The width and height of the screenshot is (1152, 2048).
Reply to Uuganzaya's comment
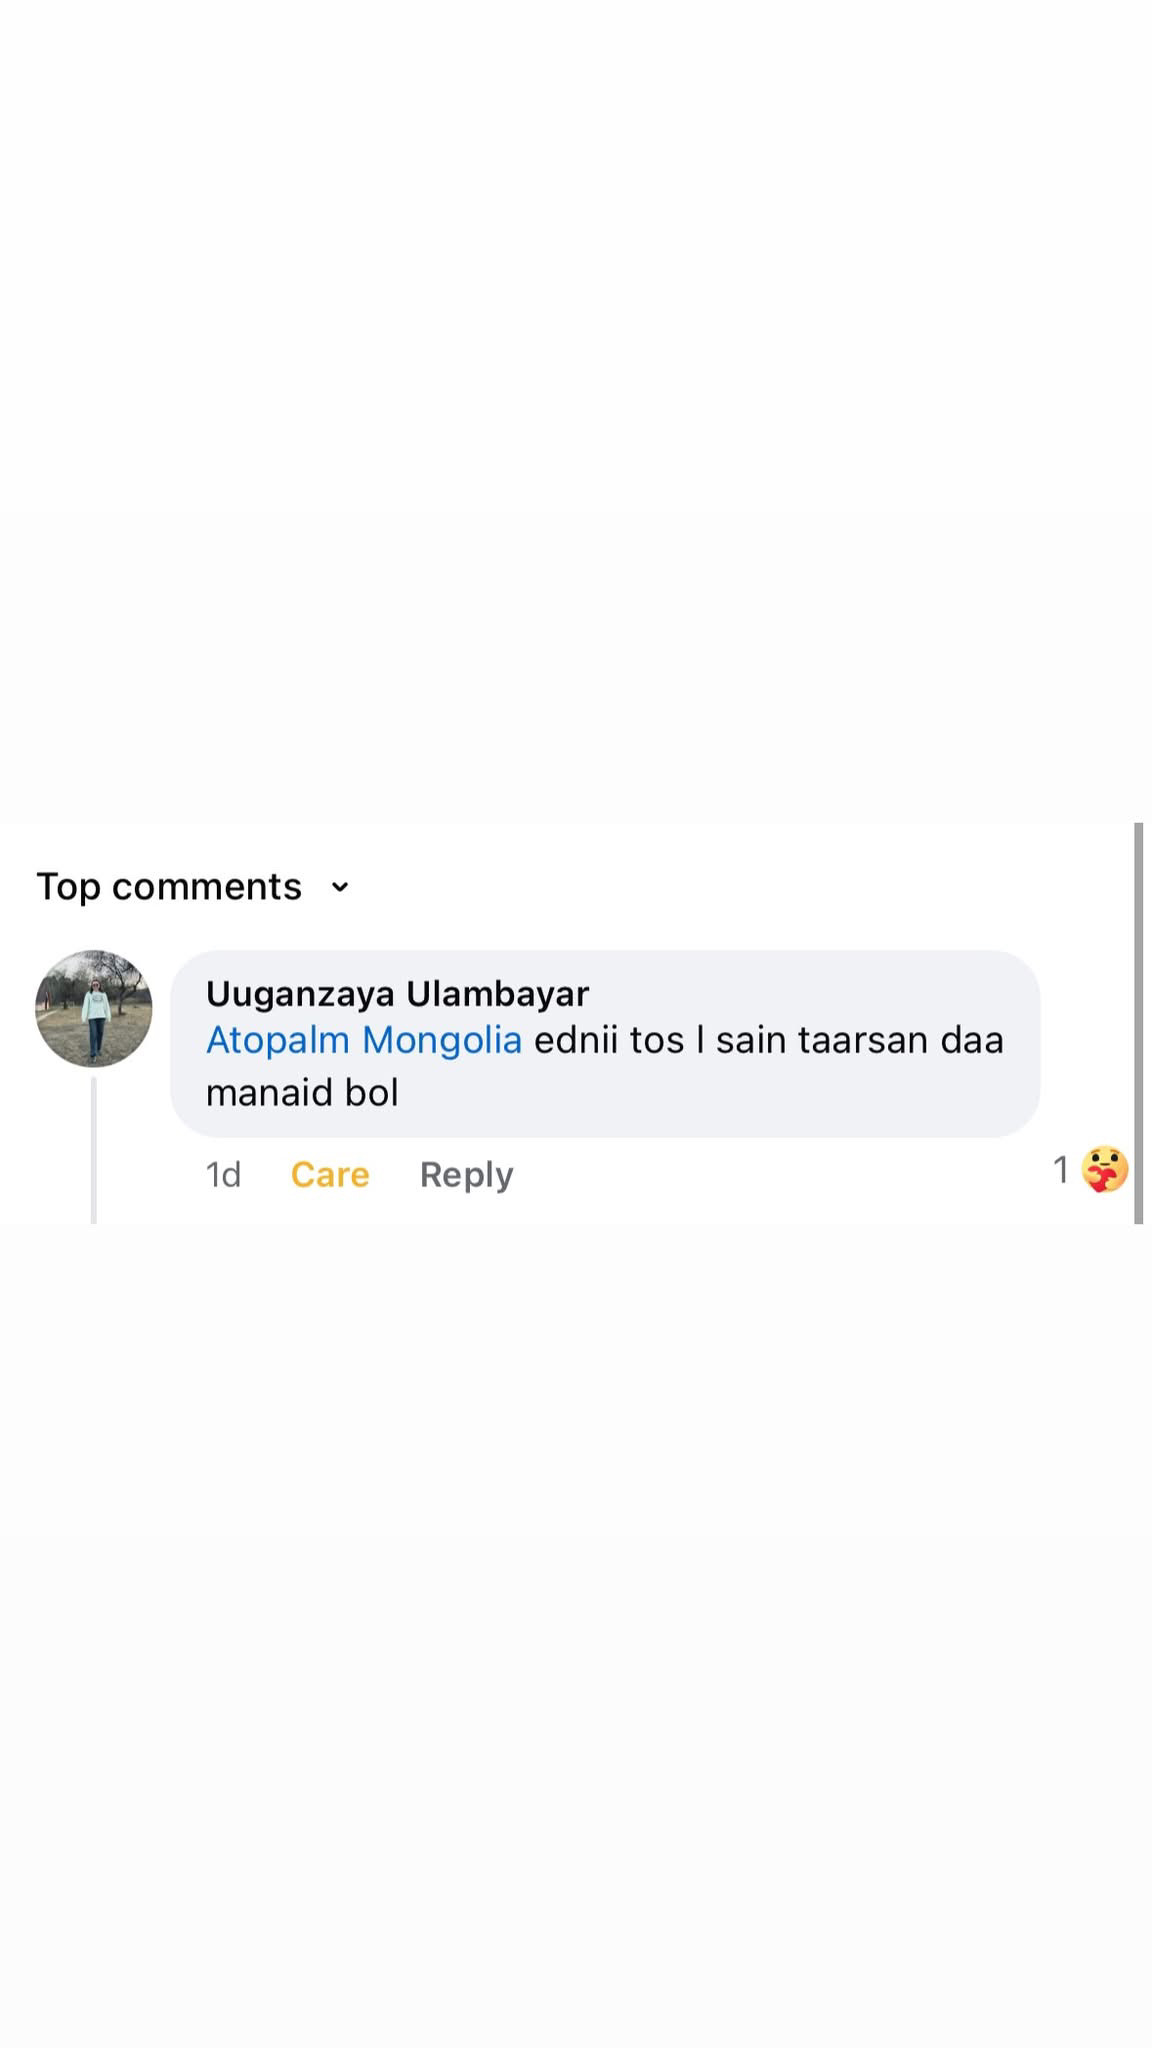466,1174
